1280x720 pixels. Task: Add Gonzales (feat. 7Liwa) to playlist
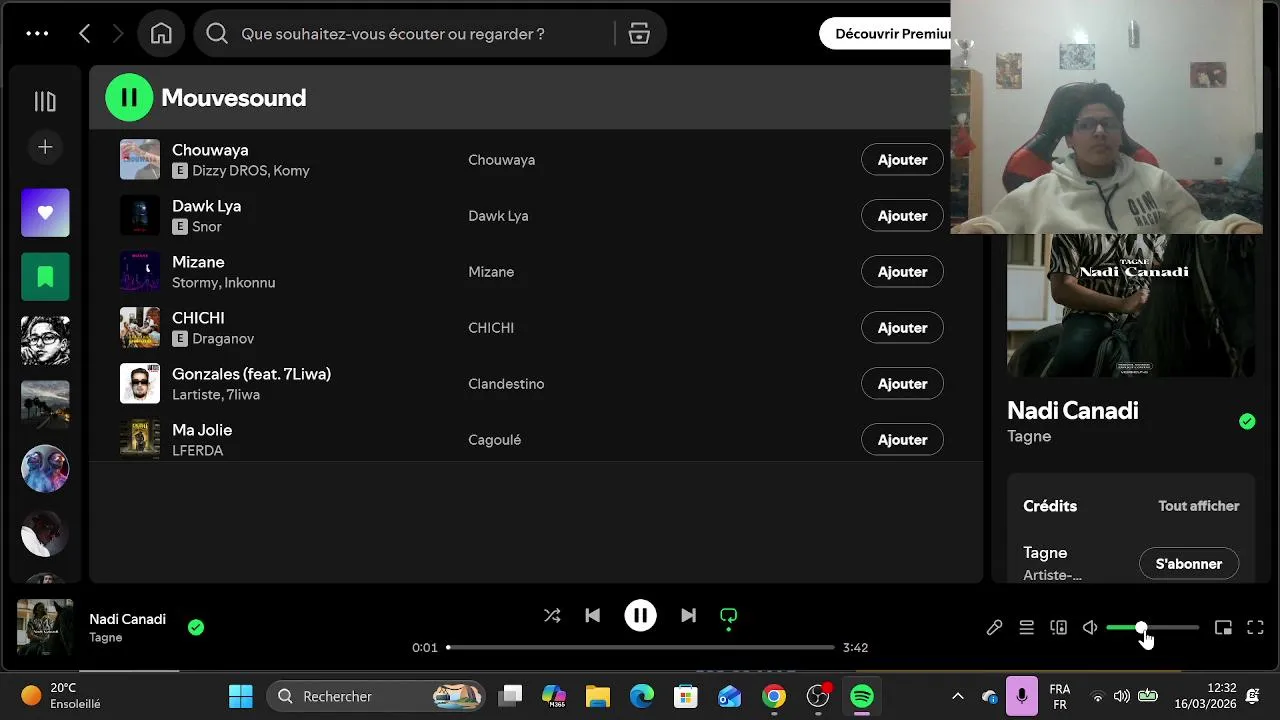902,384
